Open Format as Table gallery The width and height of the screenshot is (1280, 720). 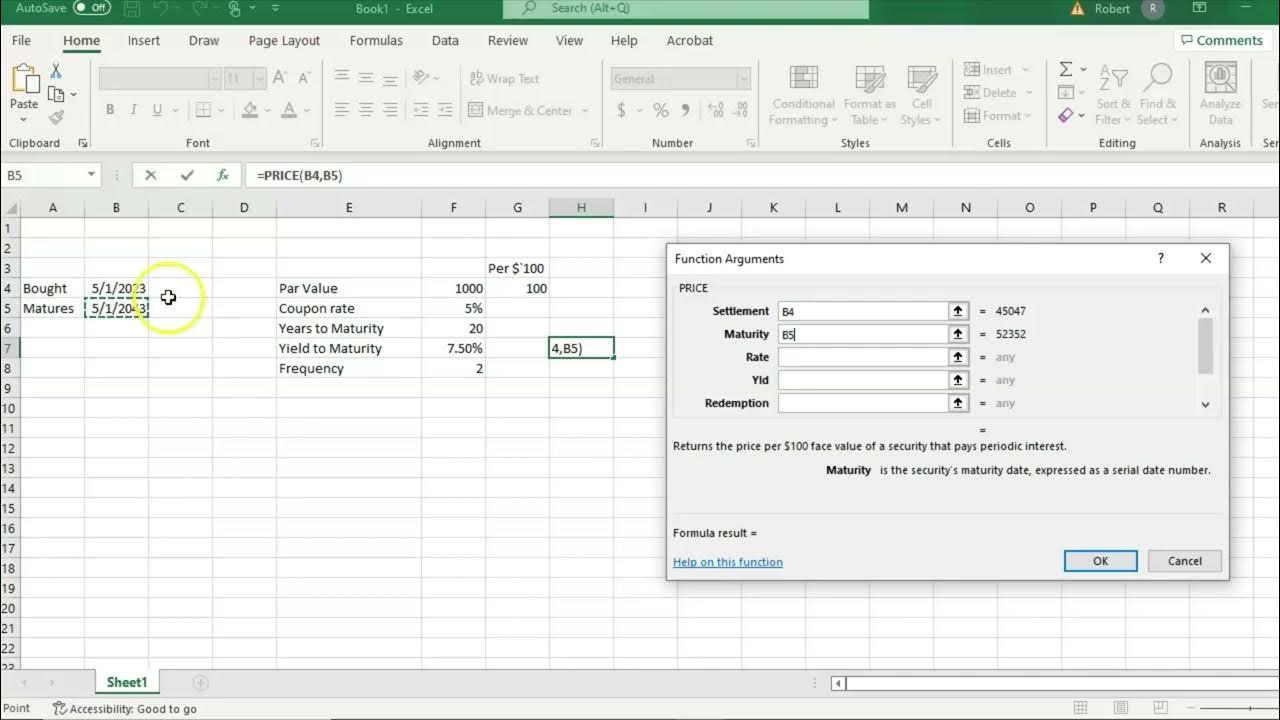[869, 96]
